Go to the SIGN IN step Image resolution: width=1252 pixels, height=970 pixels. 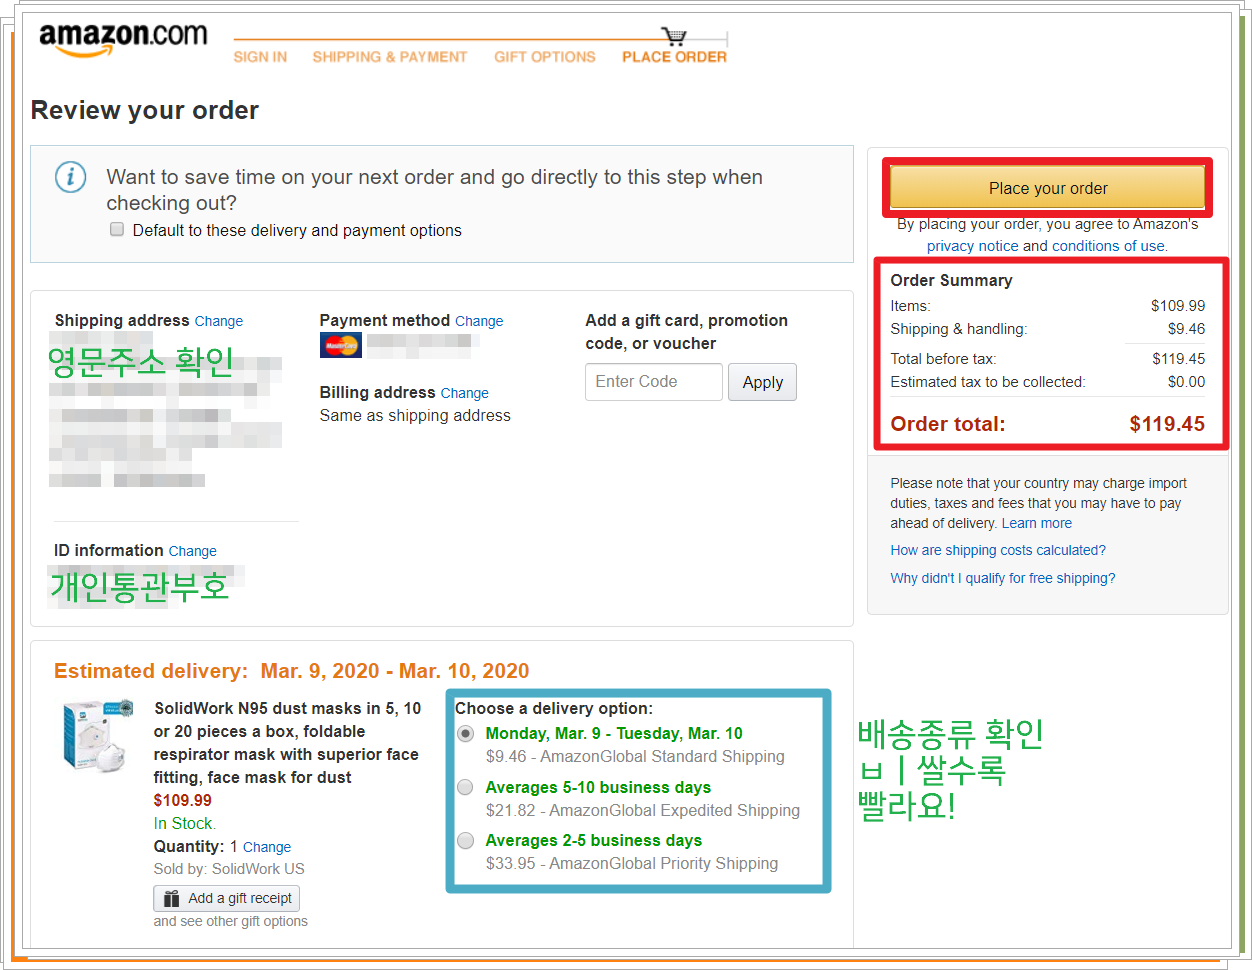(260, 57)
